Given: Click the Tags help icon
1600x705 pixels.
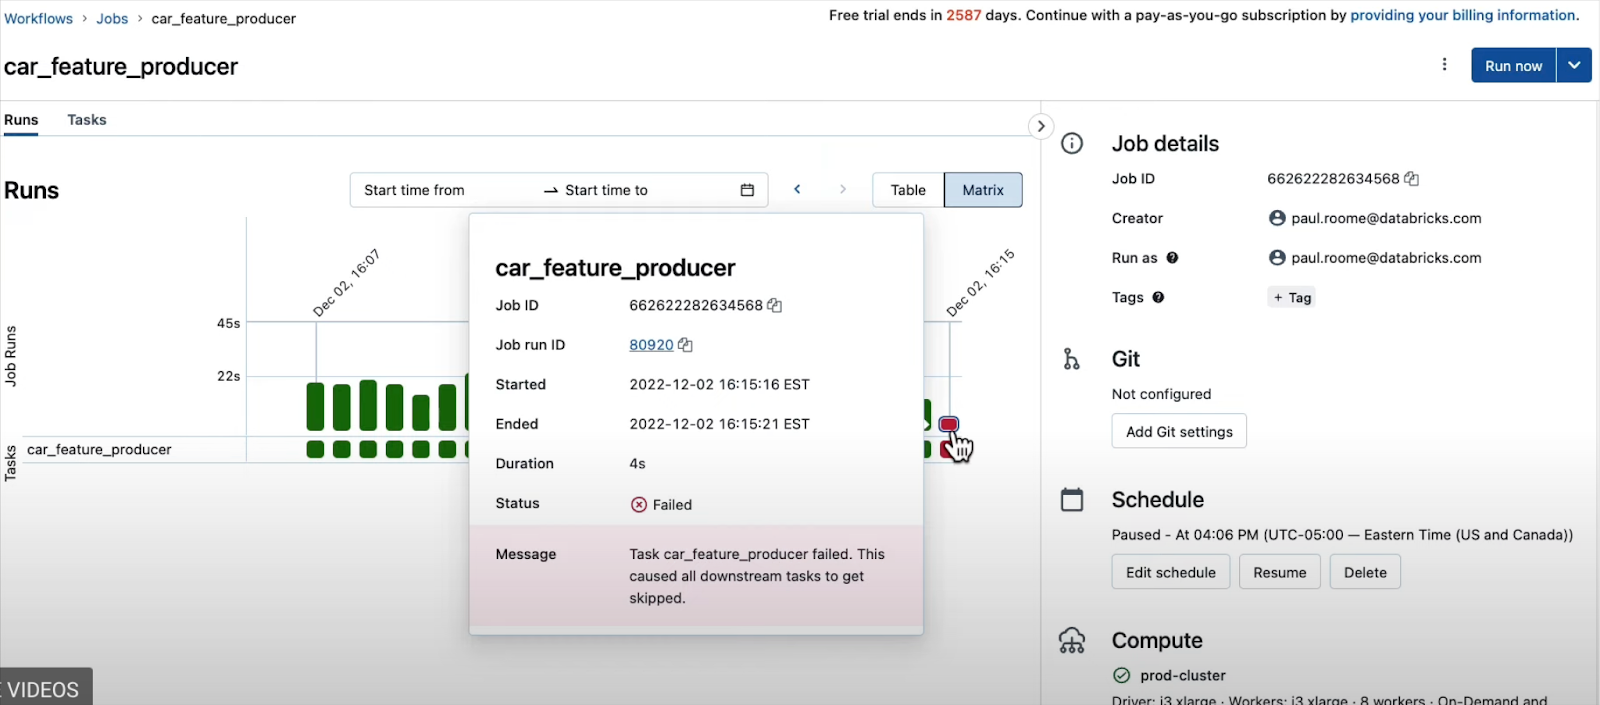Looking at the screenshot, I should pos(1158,297).
